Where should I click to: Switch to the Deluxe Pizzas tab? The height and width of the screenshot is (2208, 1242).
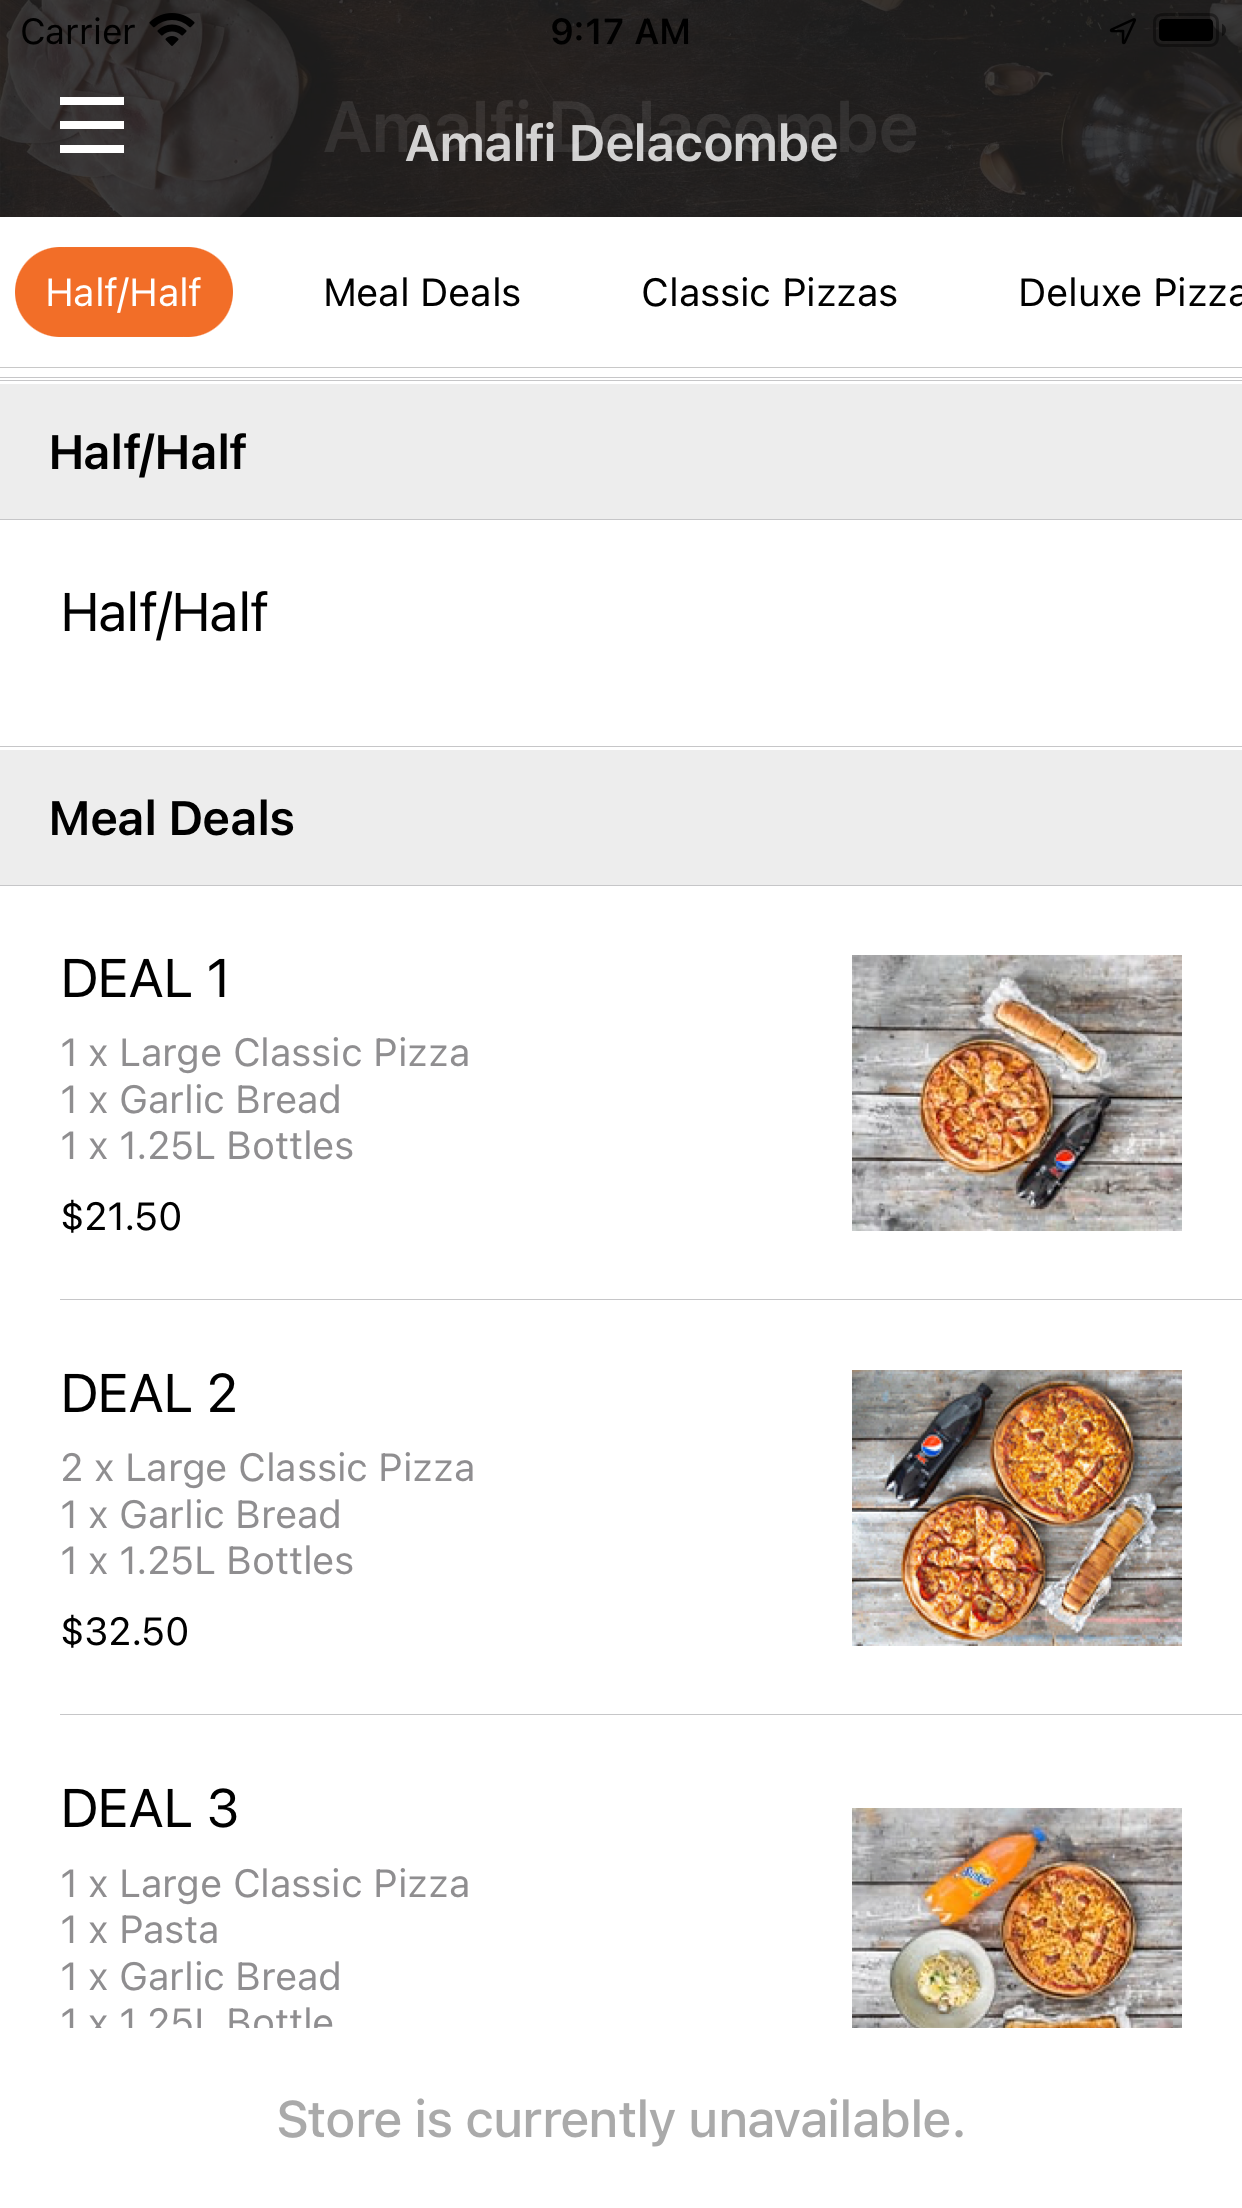[x=1130, y=292]
